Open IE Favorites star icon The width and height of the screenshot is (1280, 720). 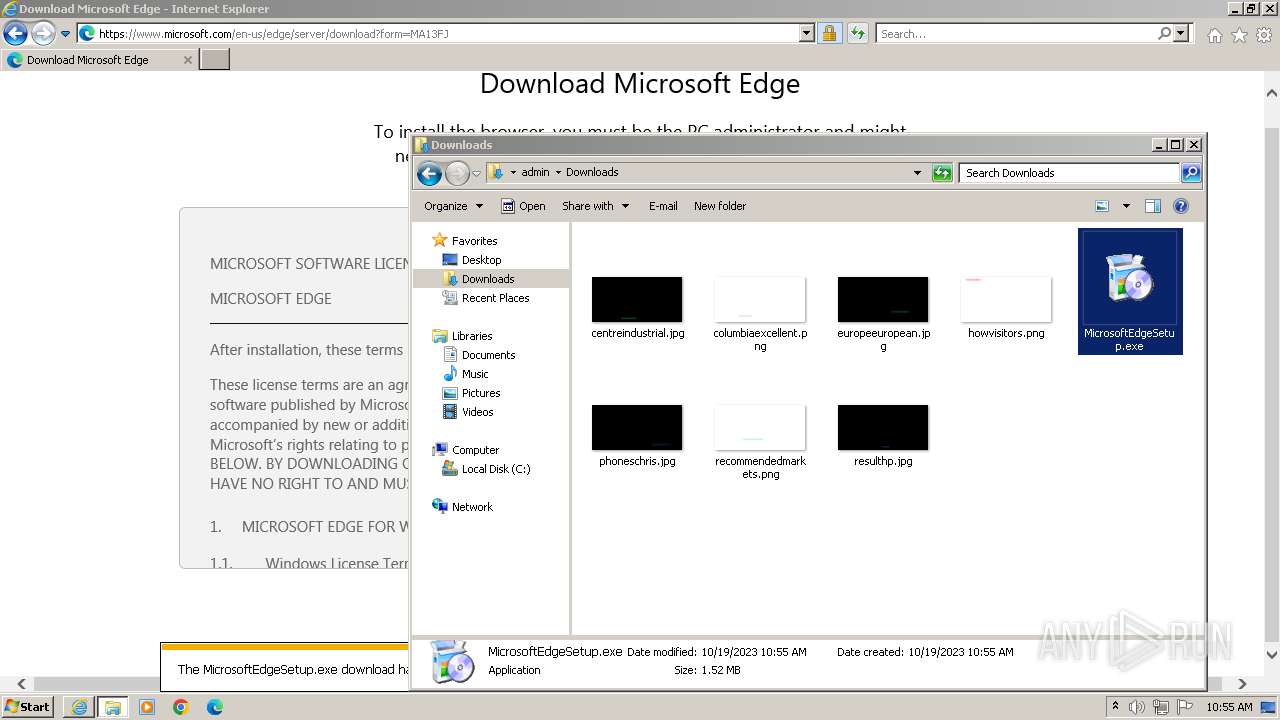coord(1239,35)
